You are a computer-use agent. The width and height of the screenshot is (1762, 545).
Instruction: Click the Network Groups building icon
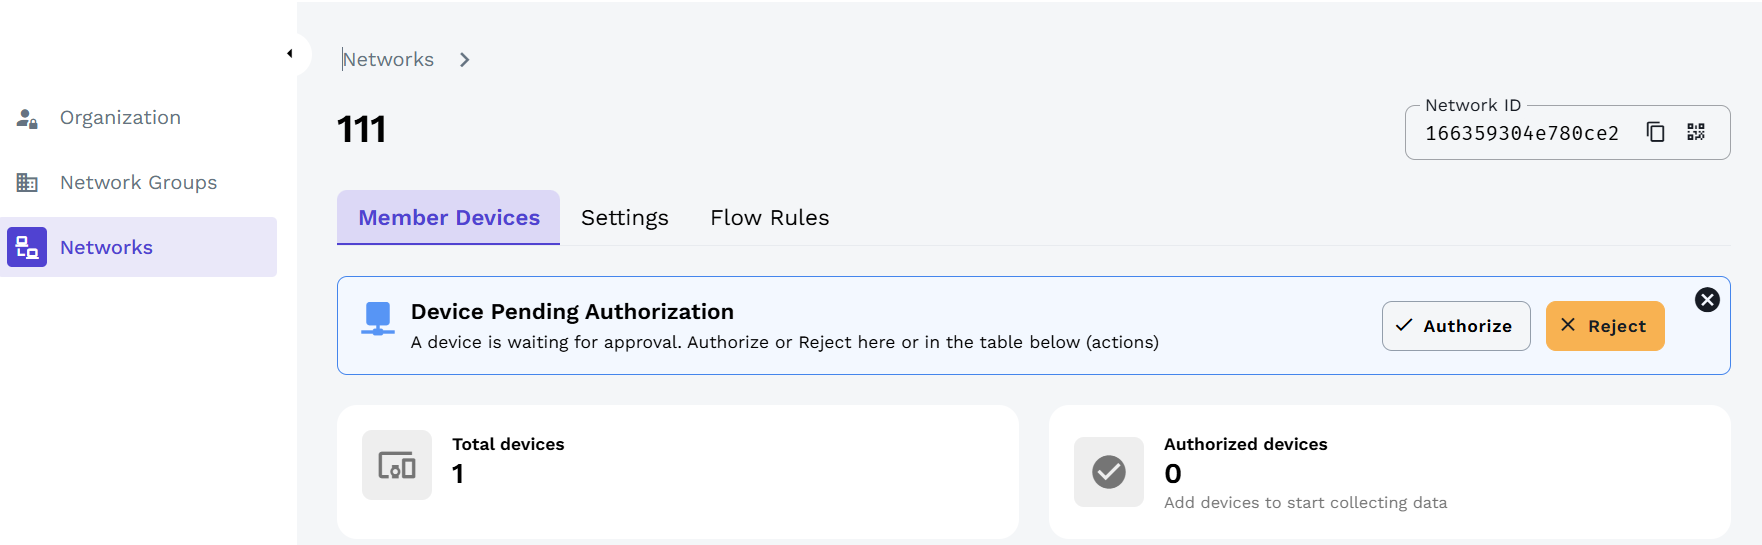tap(27, 183)
